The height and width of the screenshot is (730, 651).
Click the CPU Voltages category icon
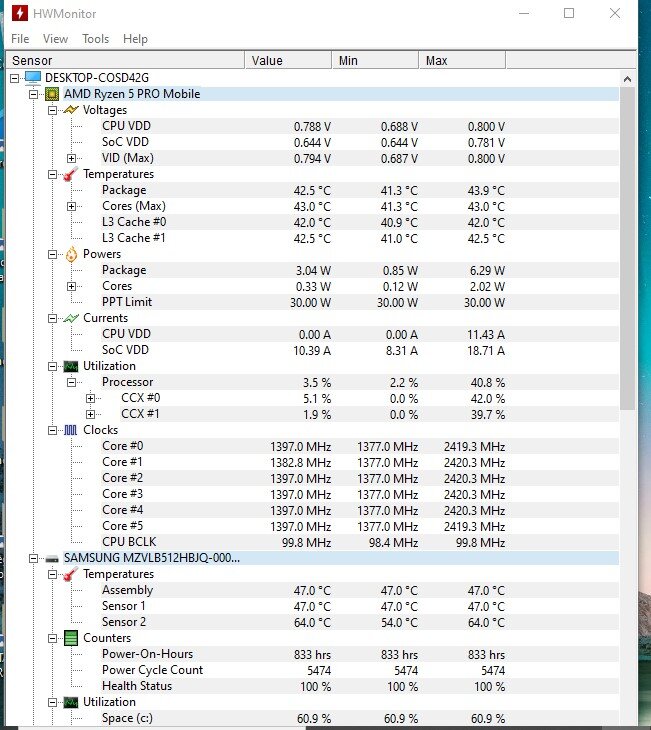coord(71,110)
